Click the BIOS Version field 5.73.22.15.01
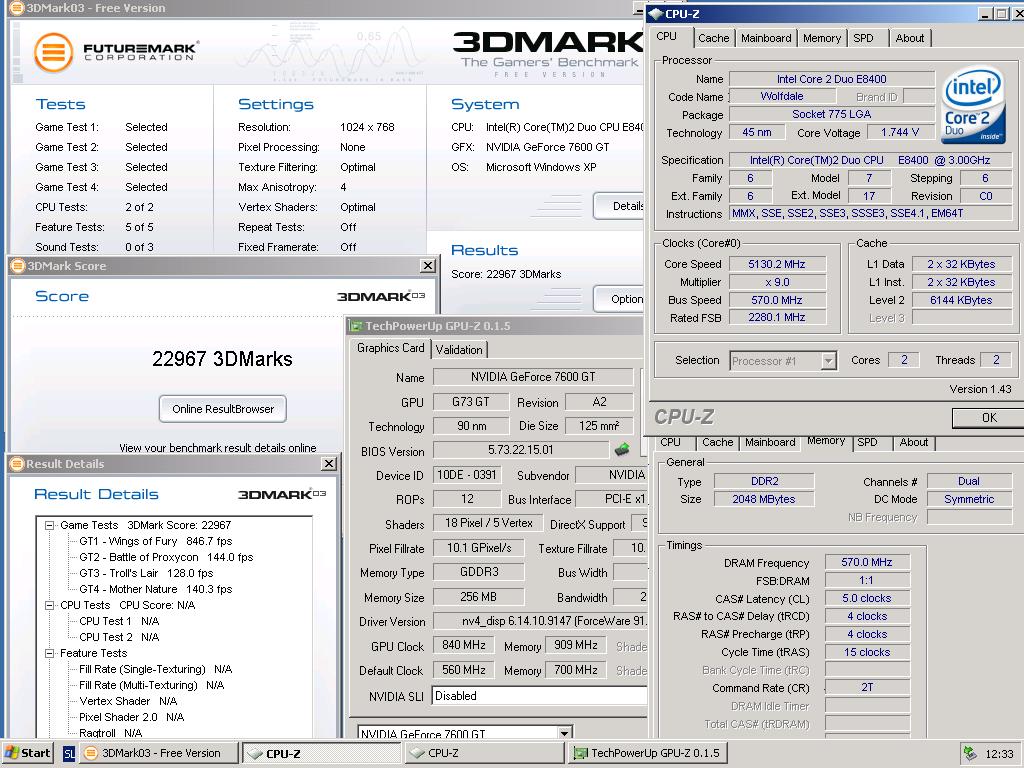This screenshot has height=768, width=1024. click(520, 450)
